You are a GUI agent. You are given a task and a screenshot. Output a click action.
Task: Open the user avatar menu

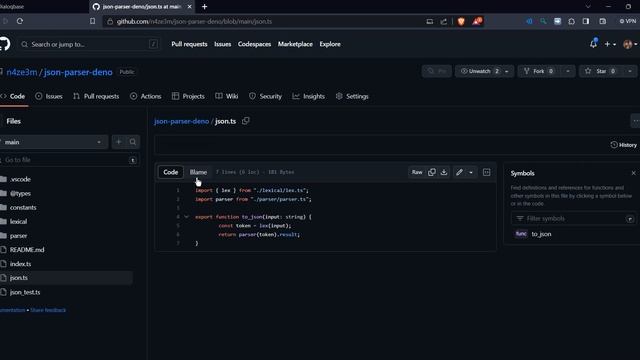click(629, 44)
